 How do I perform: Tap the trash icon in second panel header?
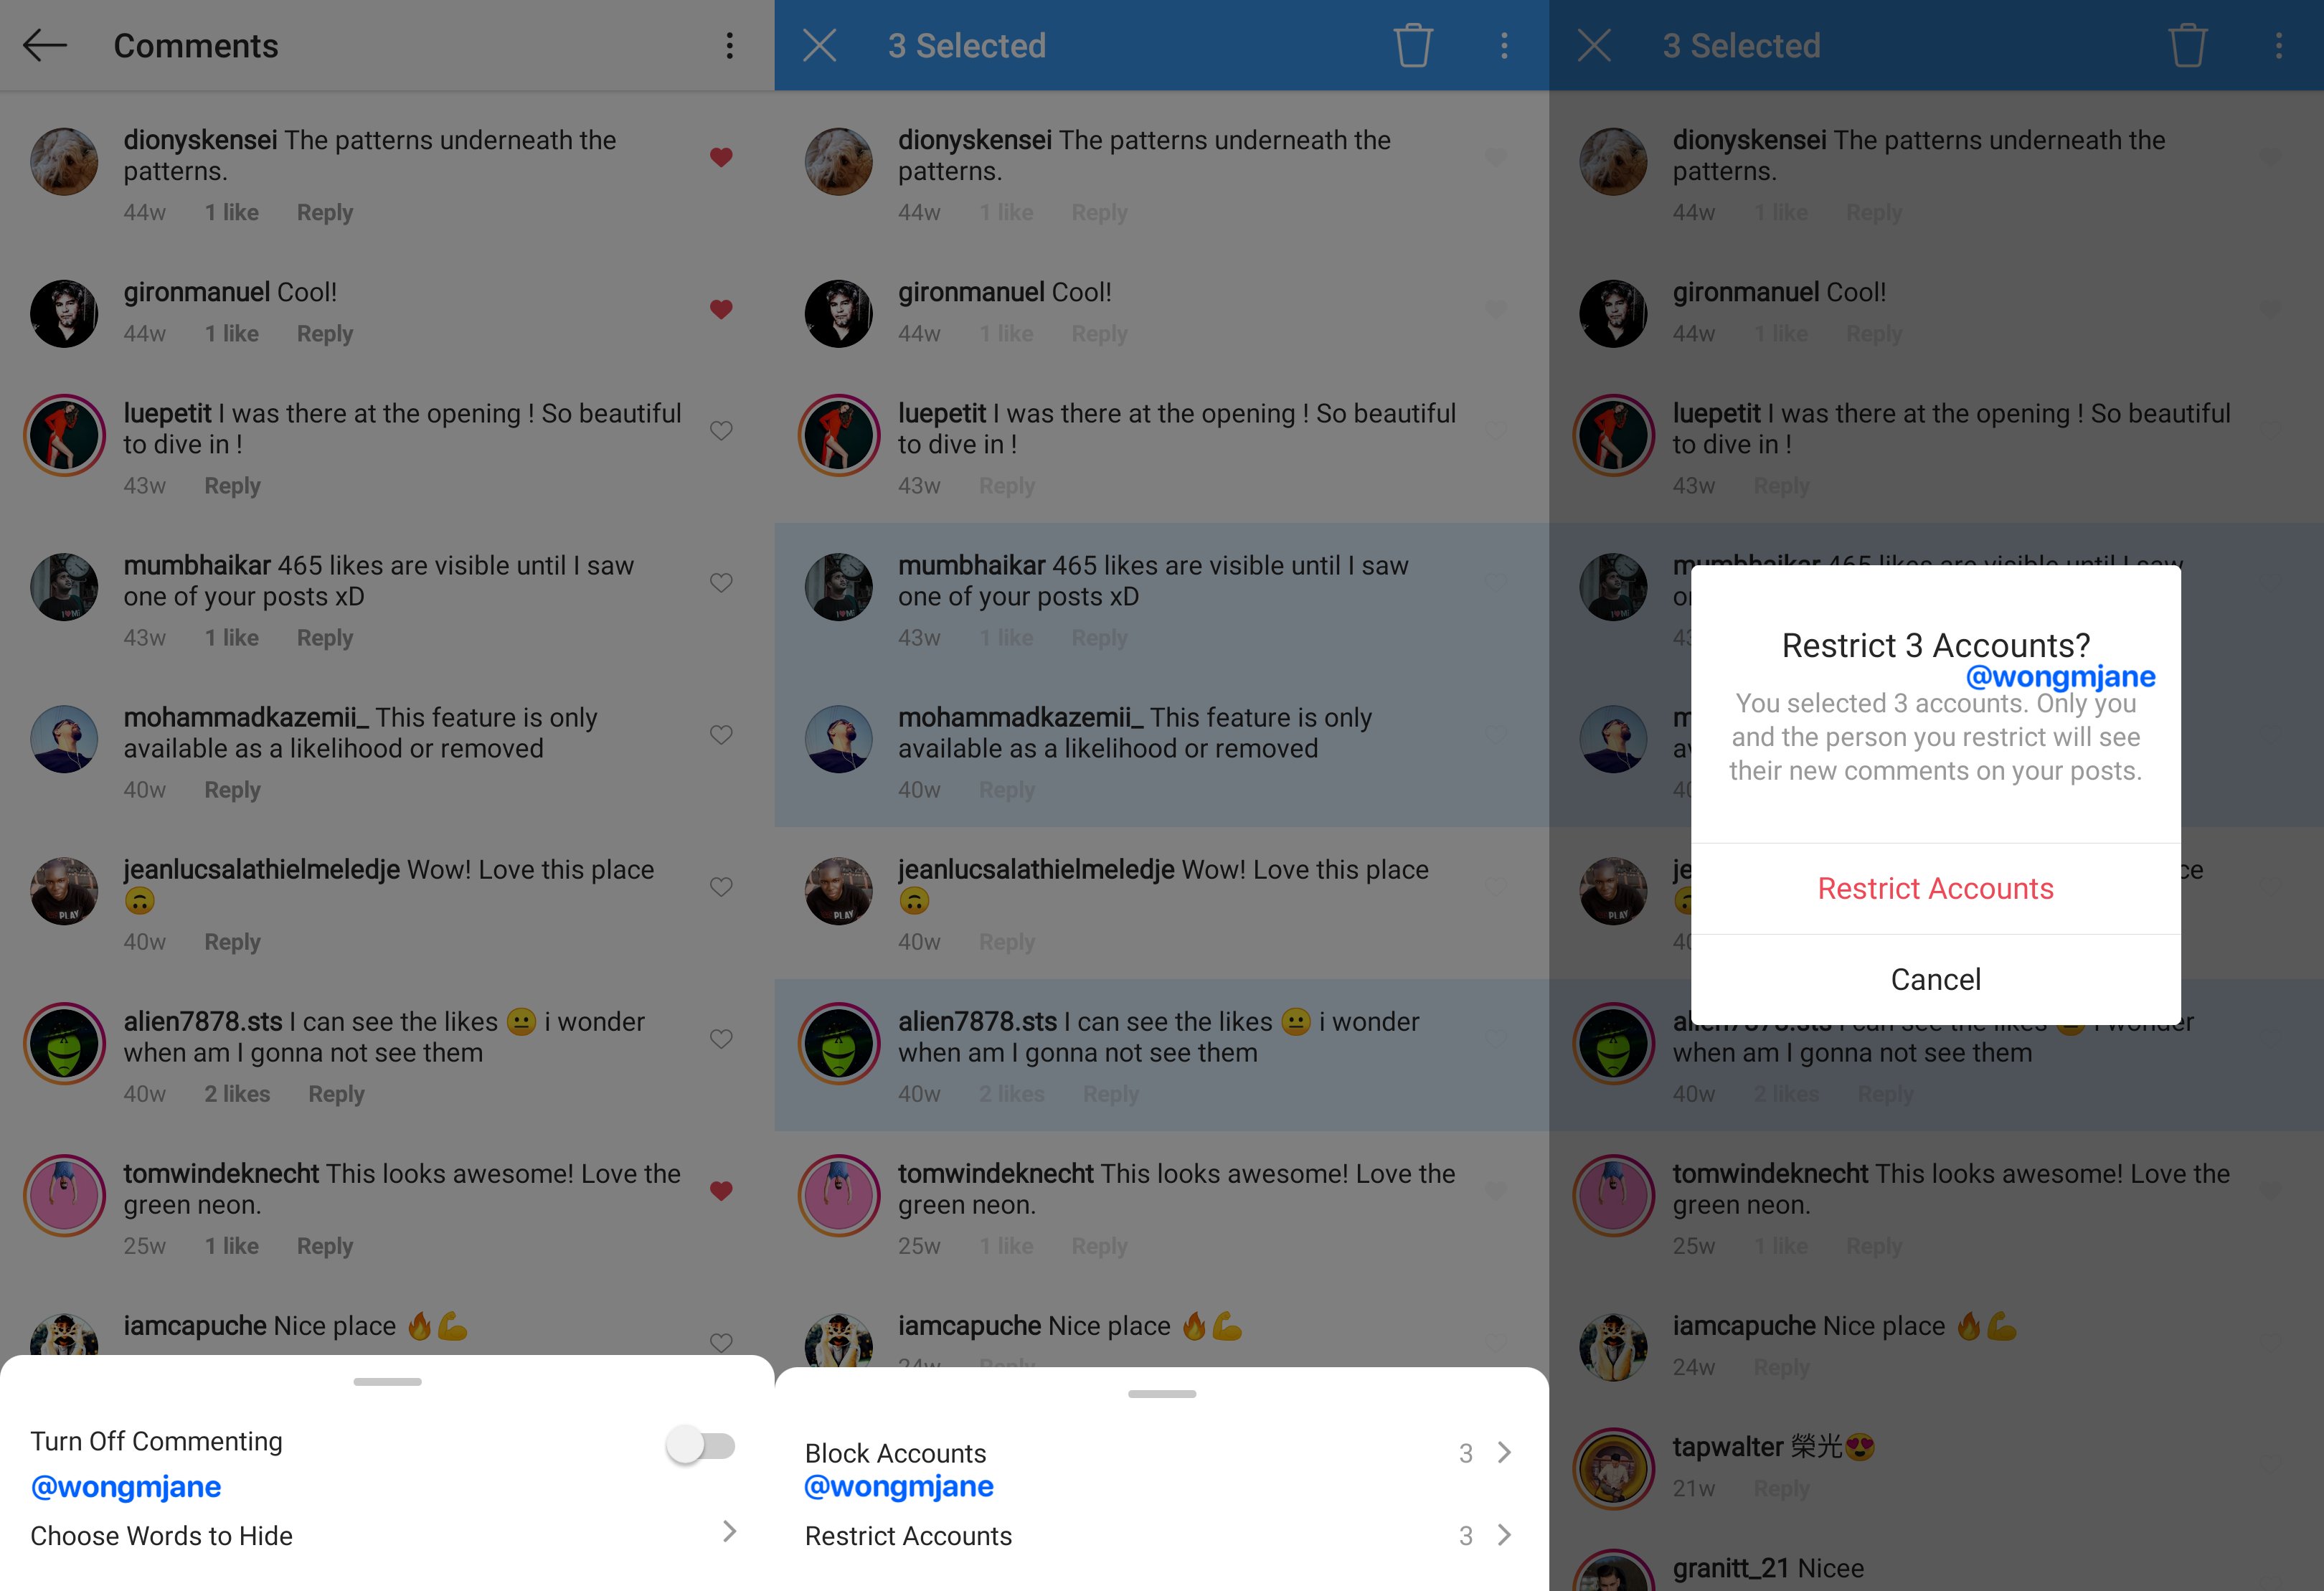(1417, 46)
